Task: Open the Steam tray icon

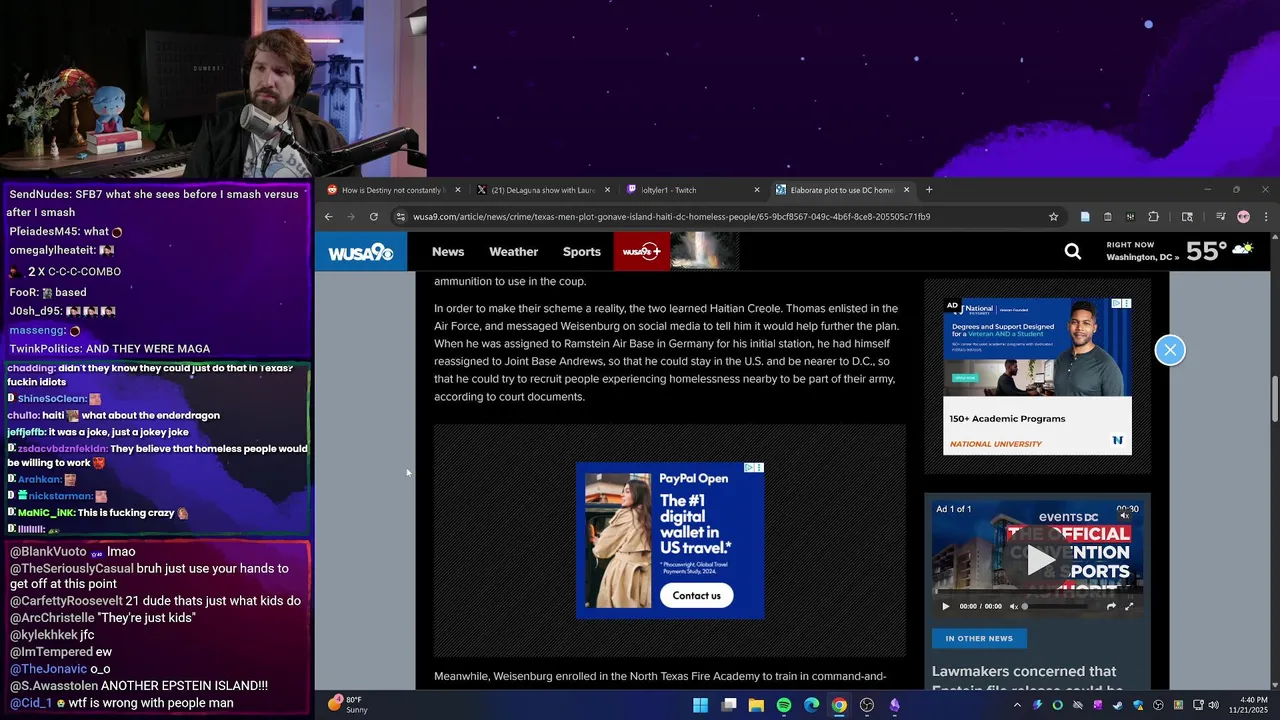Action: point(1118,705)
